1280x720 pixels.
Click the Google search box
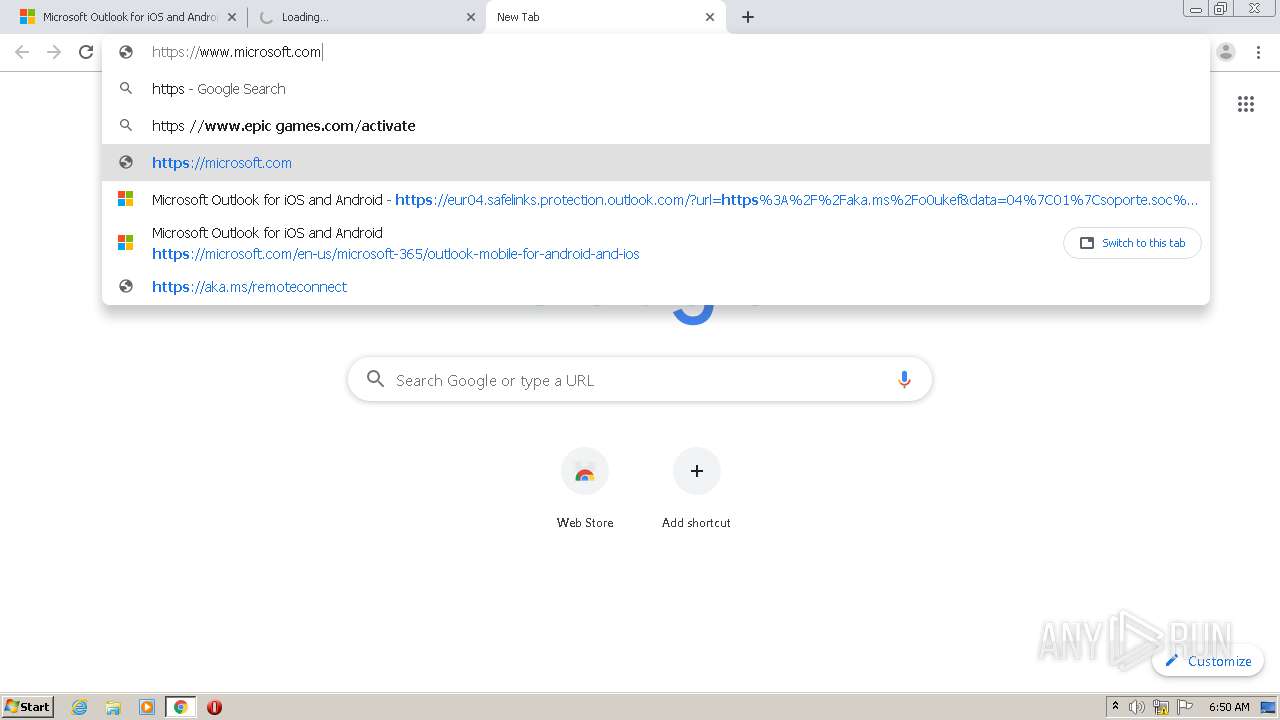pyautogui.click(x=640, y=380)
